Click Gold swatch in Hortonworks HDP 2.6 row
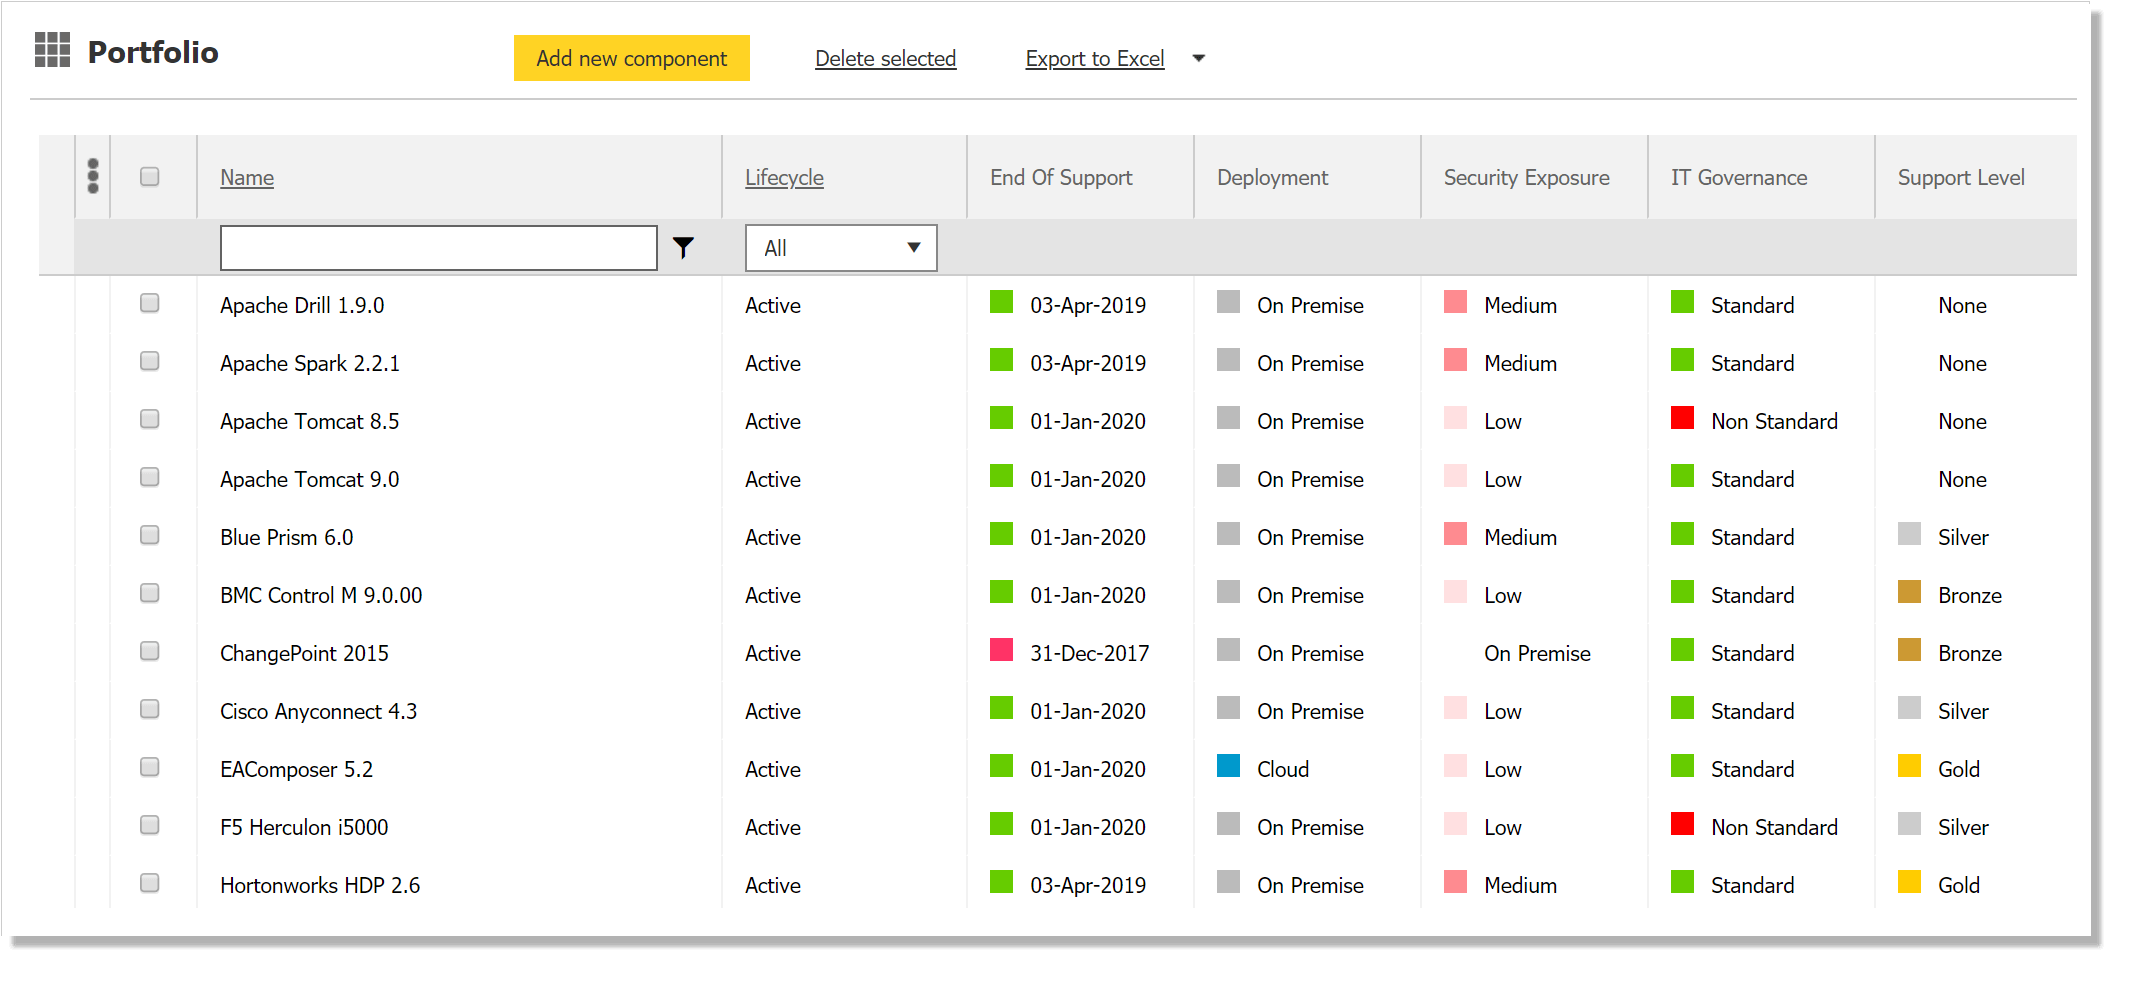2140x1000 pixels. 1909,882
